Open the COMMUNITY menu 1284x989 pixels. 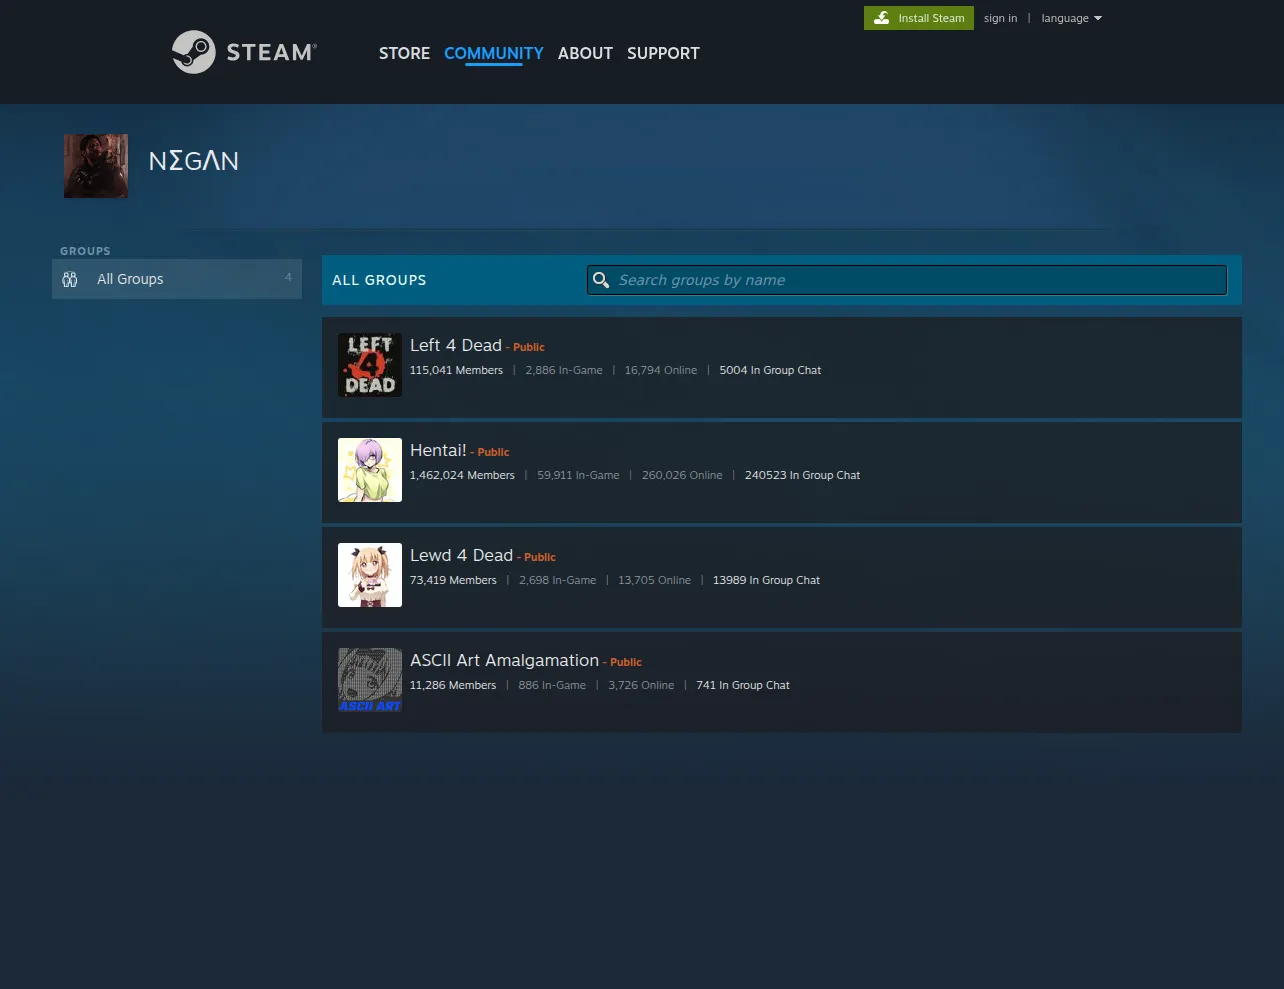(494, 53)
